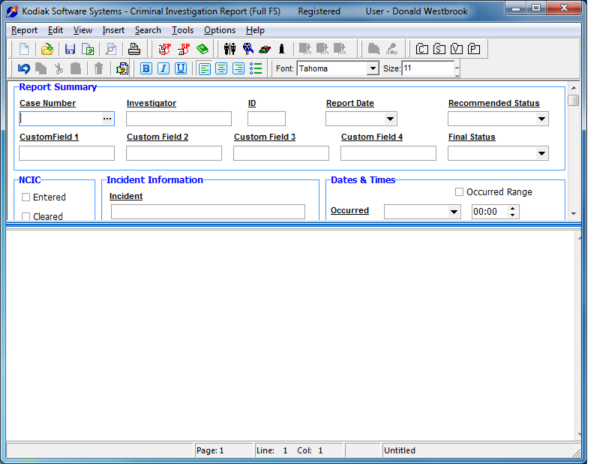This screenshot has width=600, height=464.
Task: Enable the Occurred Range checkbox
Action: point(459,192)
